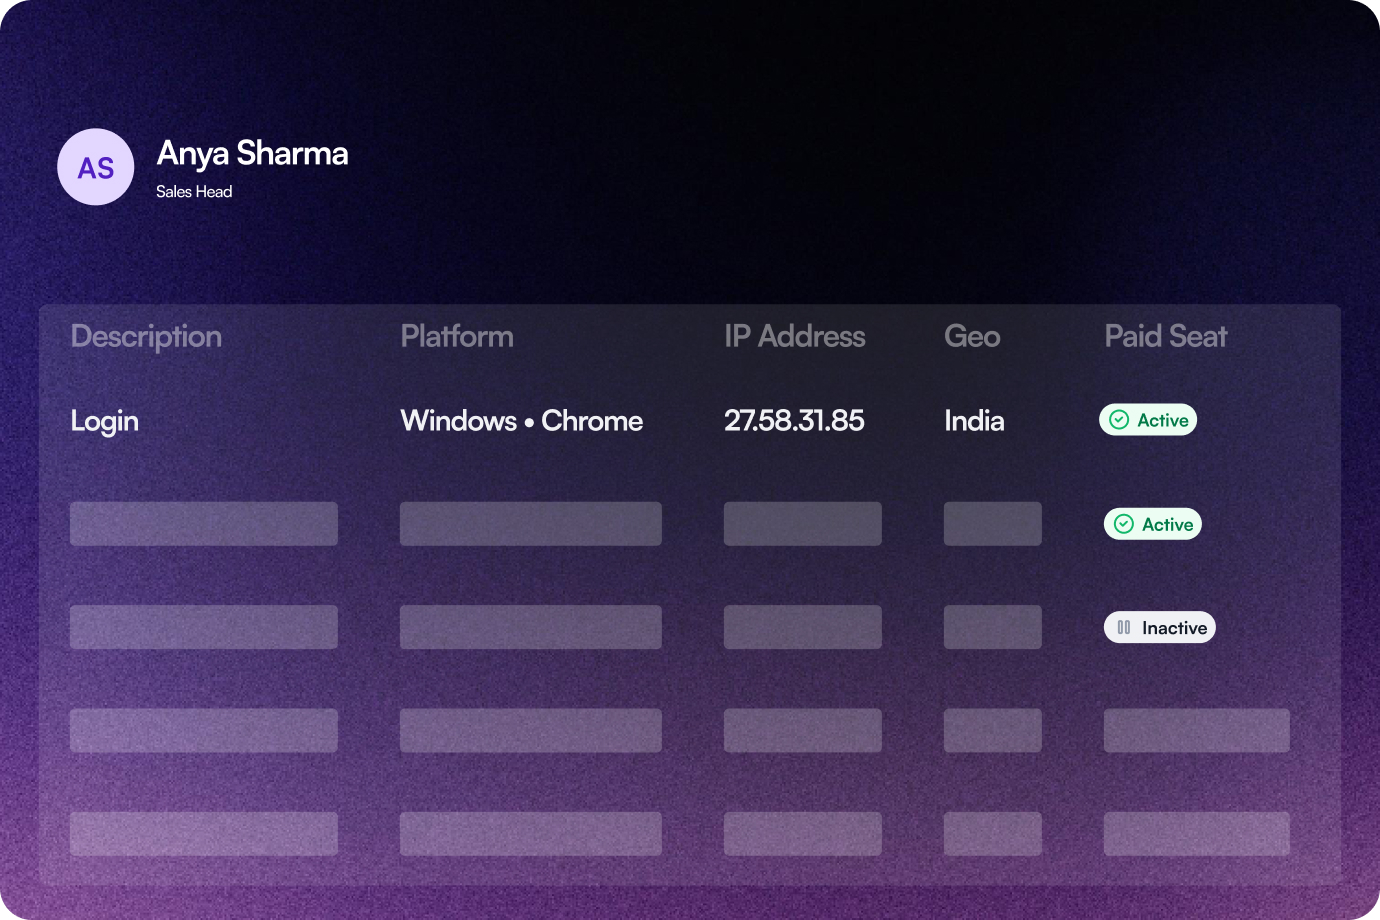The width and height of the screenshot is (1380, 920).
Task: Click the Geo column header
Action: (x=972, y=337)
